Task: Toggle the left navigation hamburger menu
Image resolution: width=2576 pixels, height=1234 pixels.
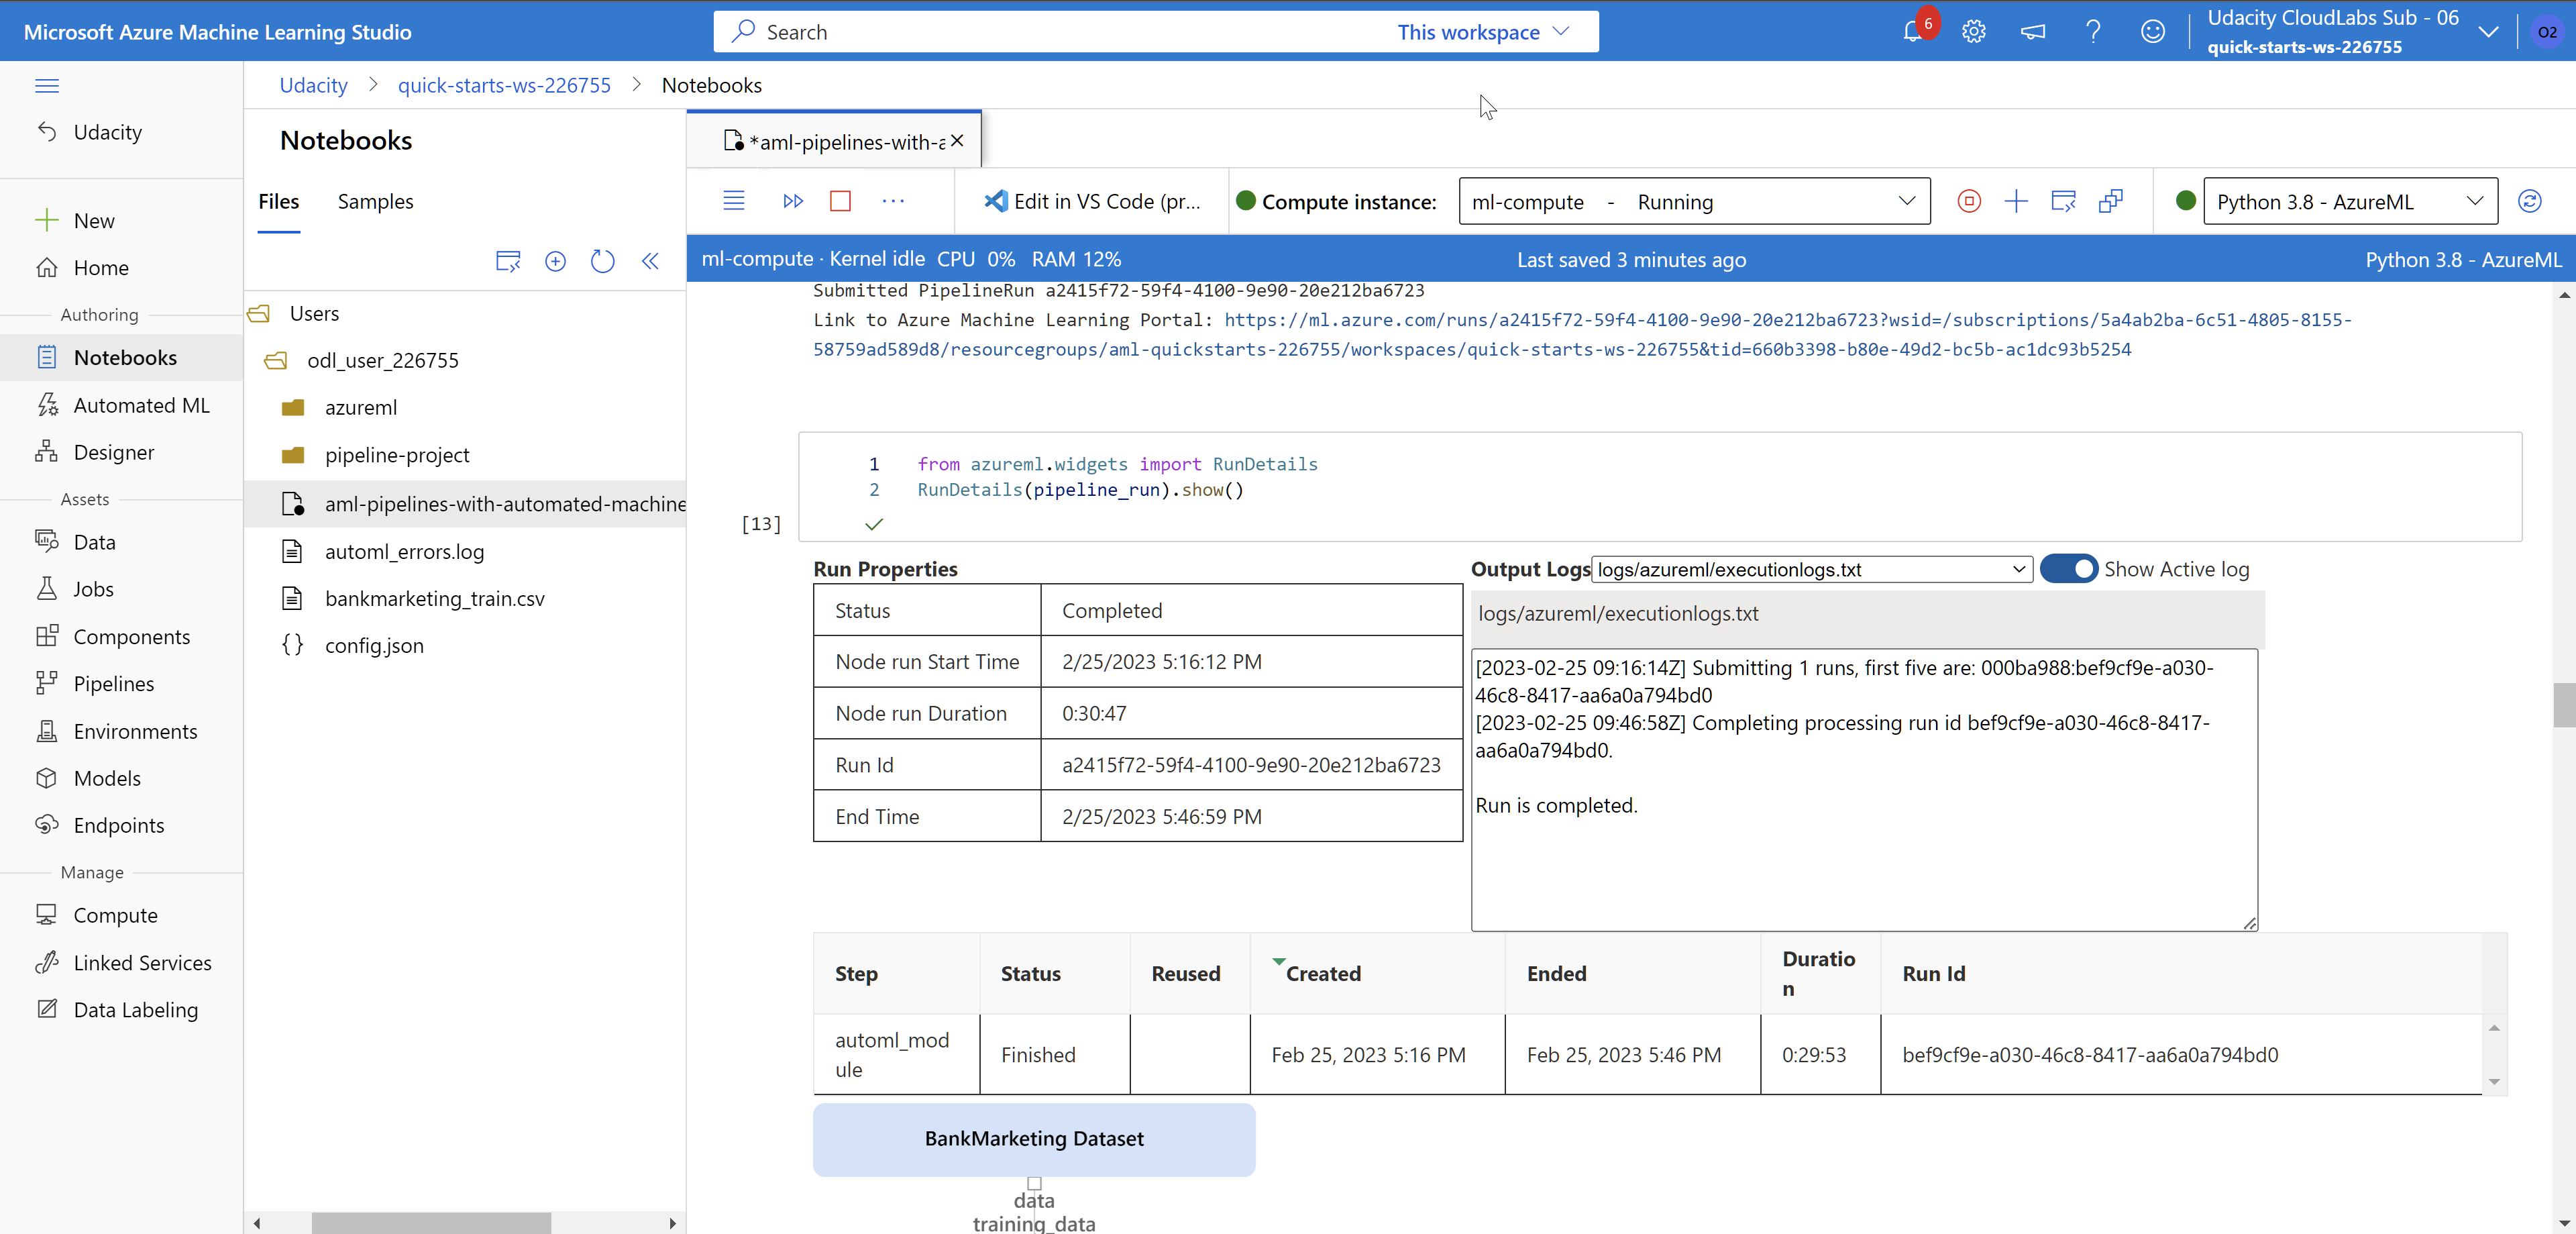Action: 46,86
